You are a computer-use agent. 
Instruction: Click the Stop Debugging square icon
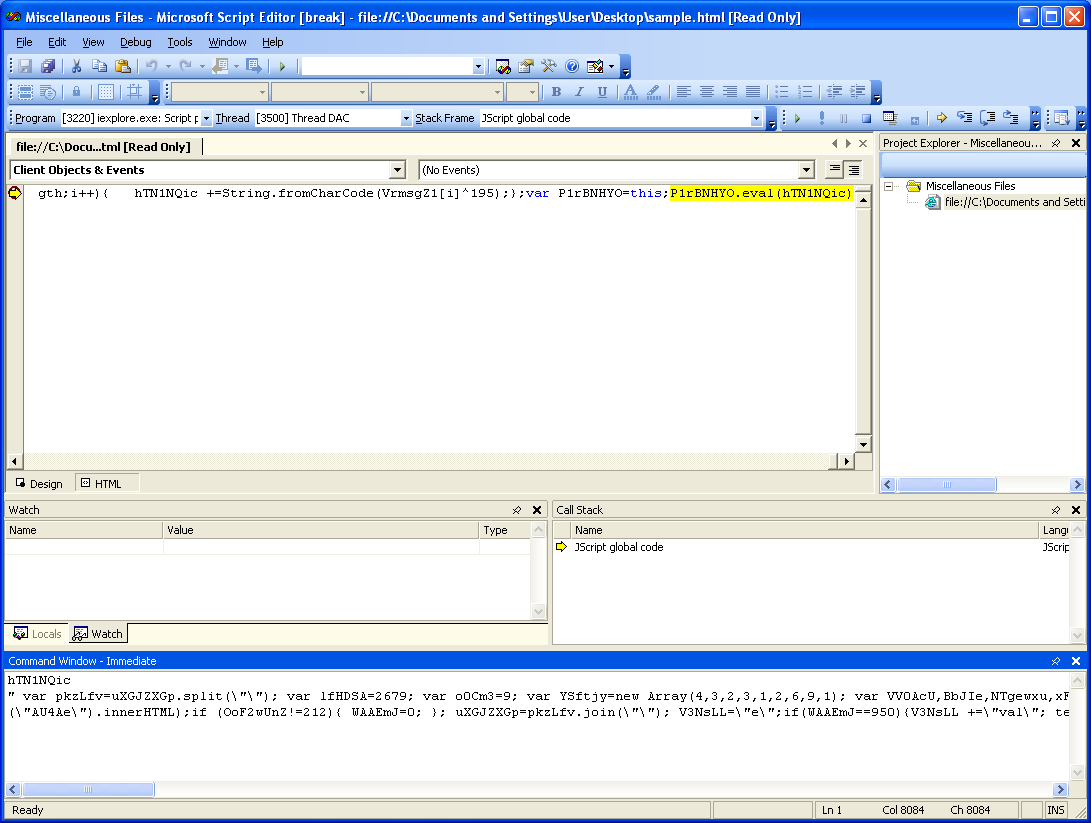pyautogui.click(x=866, y=118)
